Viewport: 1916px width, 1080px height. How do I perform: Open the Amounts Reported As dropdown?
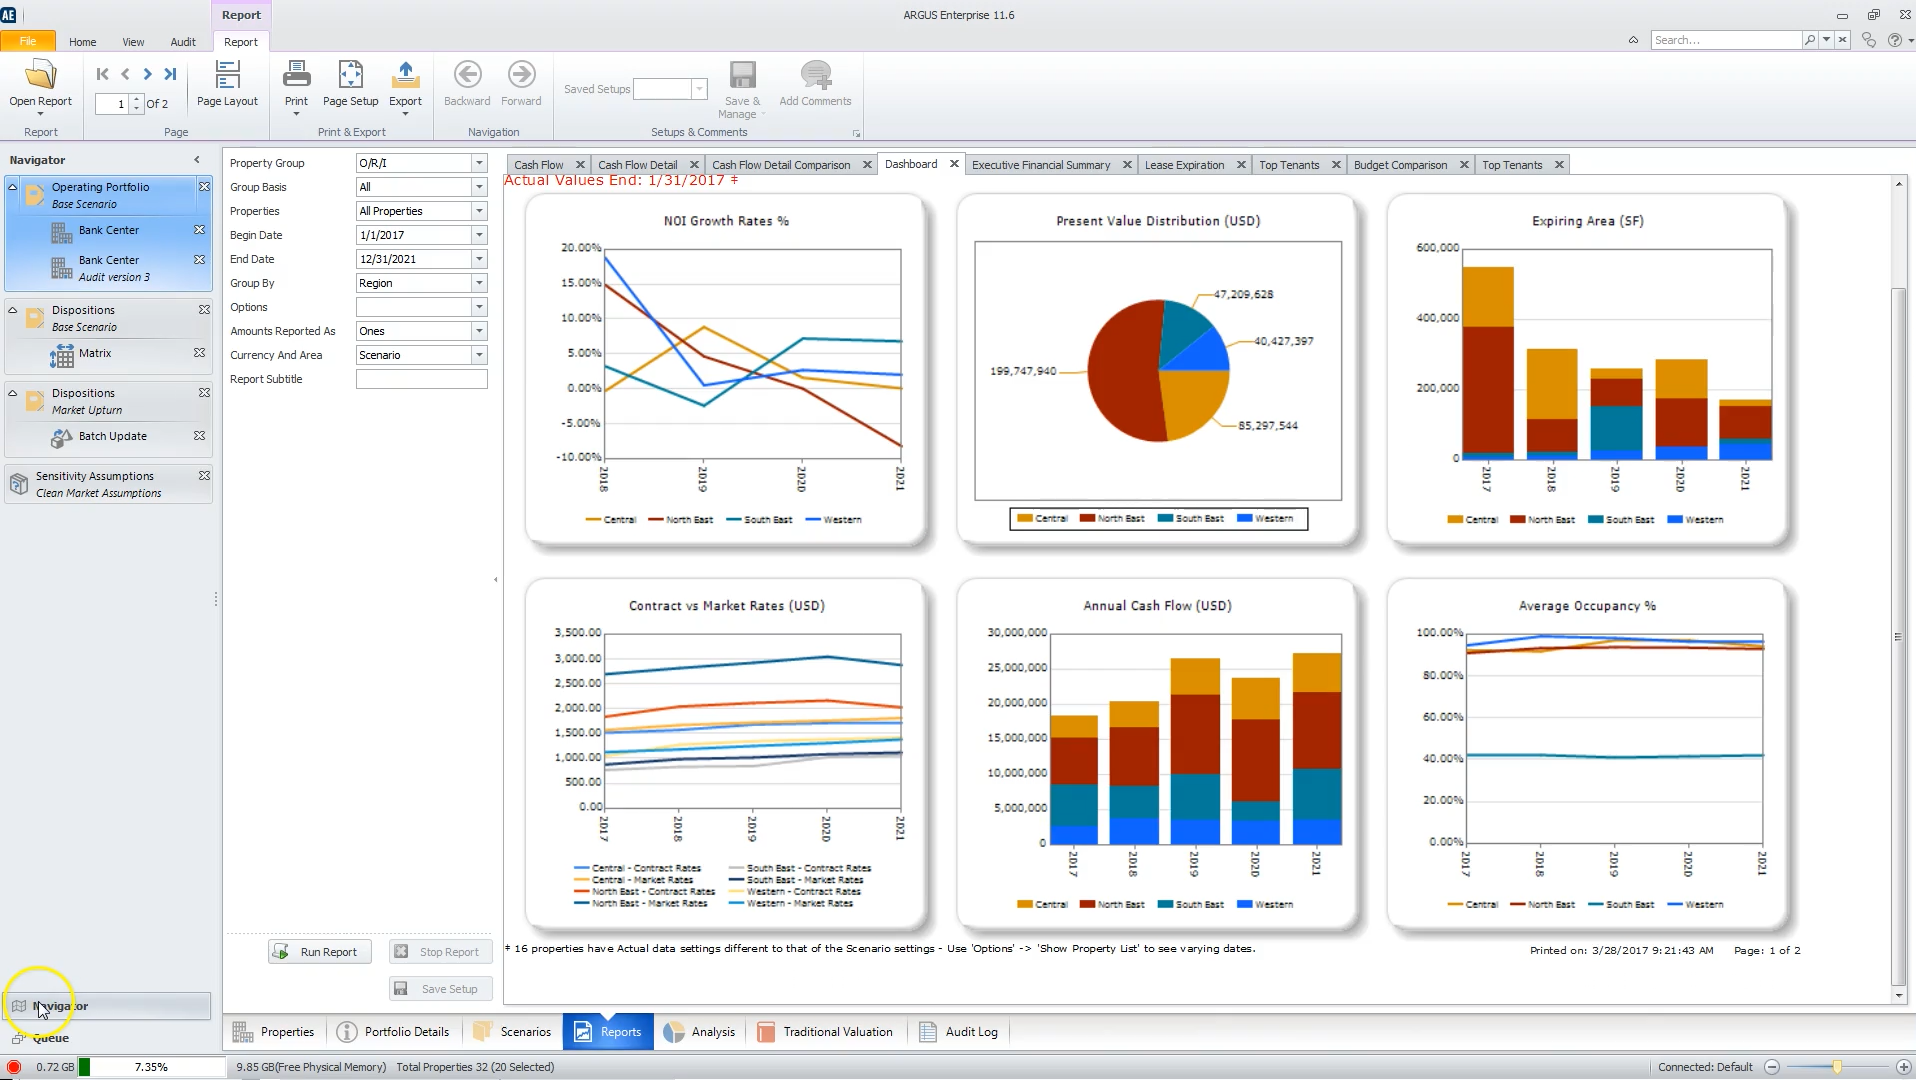click(x=479, y=331)
